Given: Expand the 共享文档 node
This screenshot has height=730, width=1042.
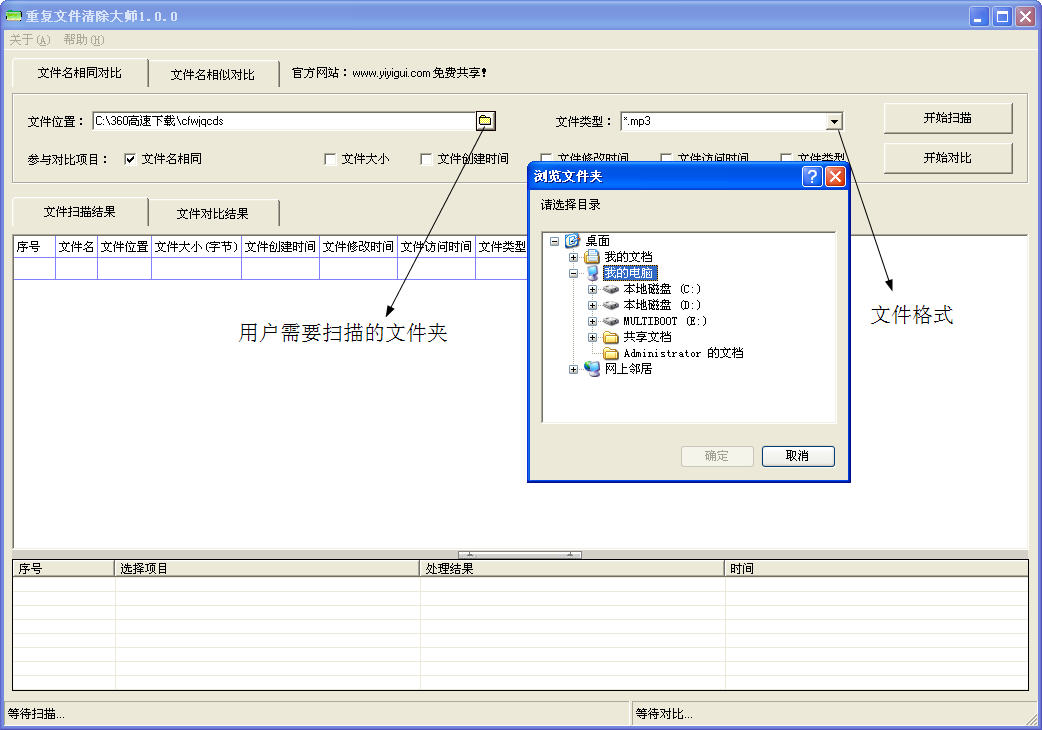Looking at the screenshot, I should pyautogui.click(x=592, y=337).
